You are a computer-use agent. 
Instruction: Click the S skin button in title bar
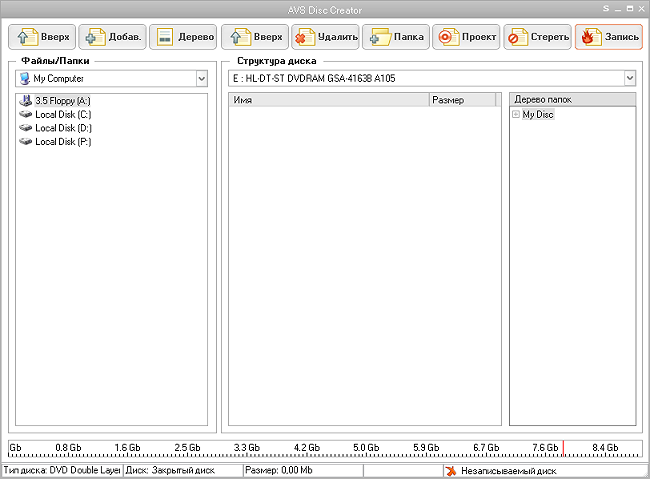pyautogui.click(x=606, y=8)
